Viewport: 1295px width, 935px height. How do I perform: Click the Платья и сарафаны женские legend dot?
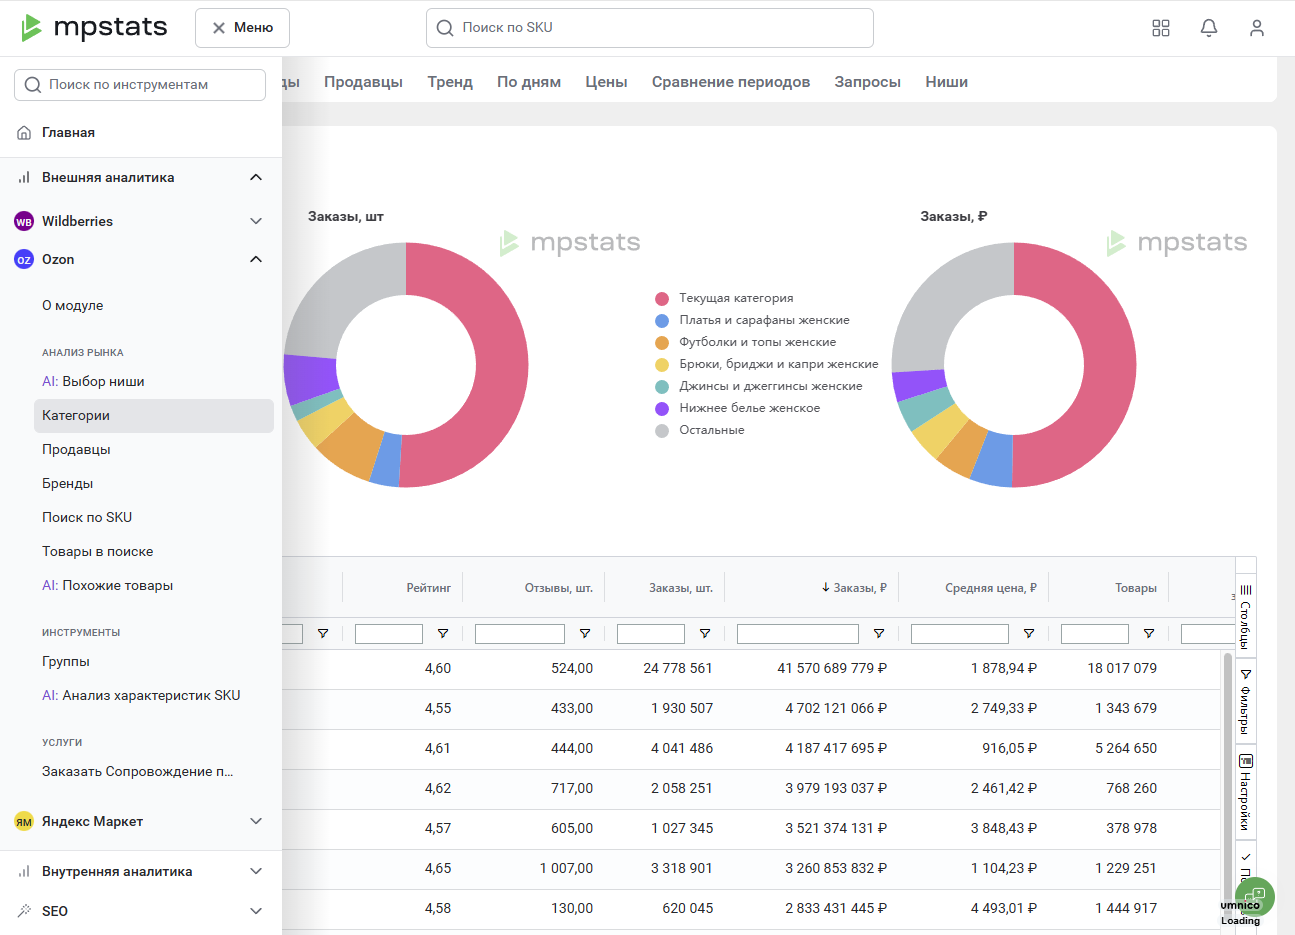(662, 321)
